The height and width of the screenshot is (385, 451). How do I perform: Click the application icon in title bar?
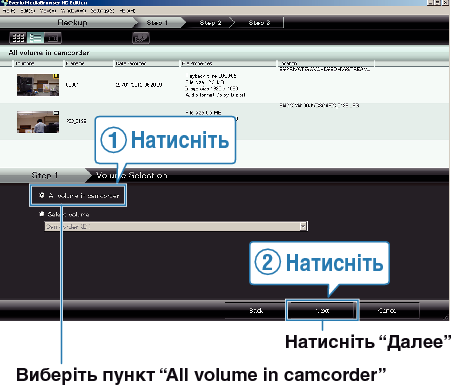pos(4,2)
